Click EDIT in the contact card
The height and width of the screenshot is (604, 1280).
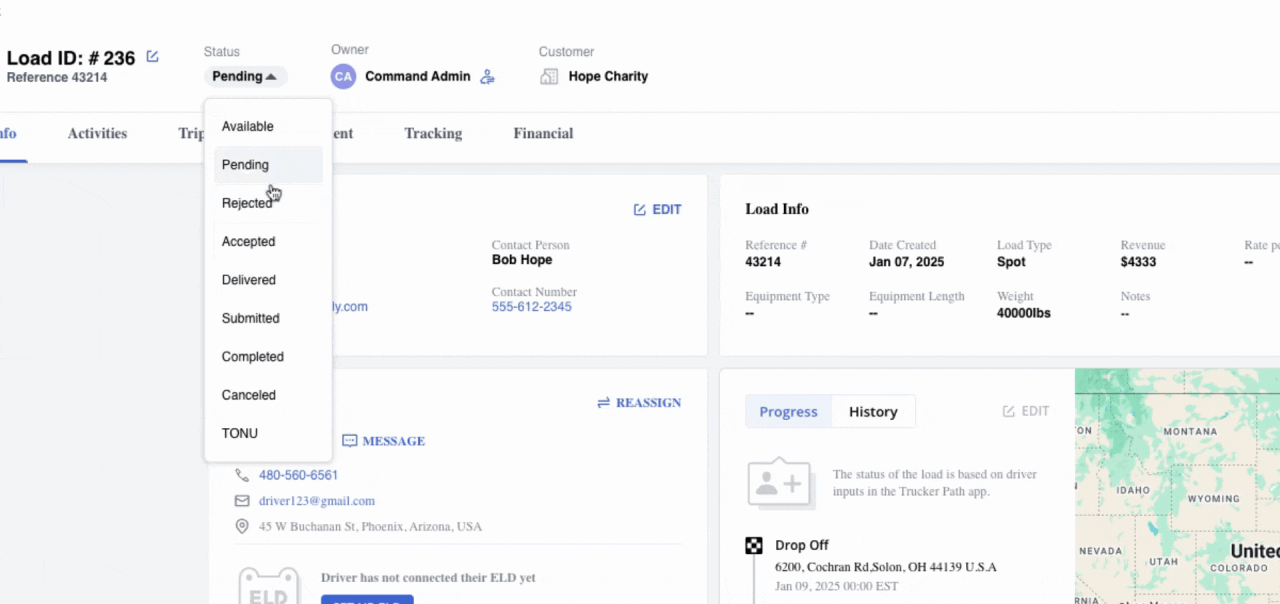[657, 210]
